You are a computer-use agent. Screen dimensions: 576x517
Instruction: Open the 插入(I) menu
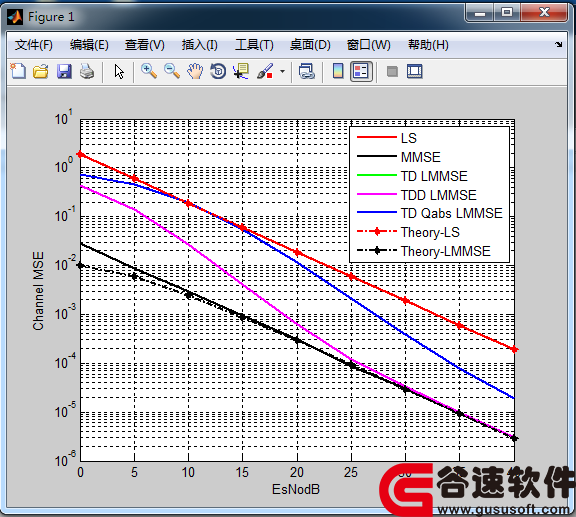point(199,45)
